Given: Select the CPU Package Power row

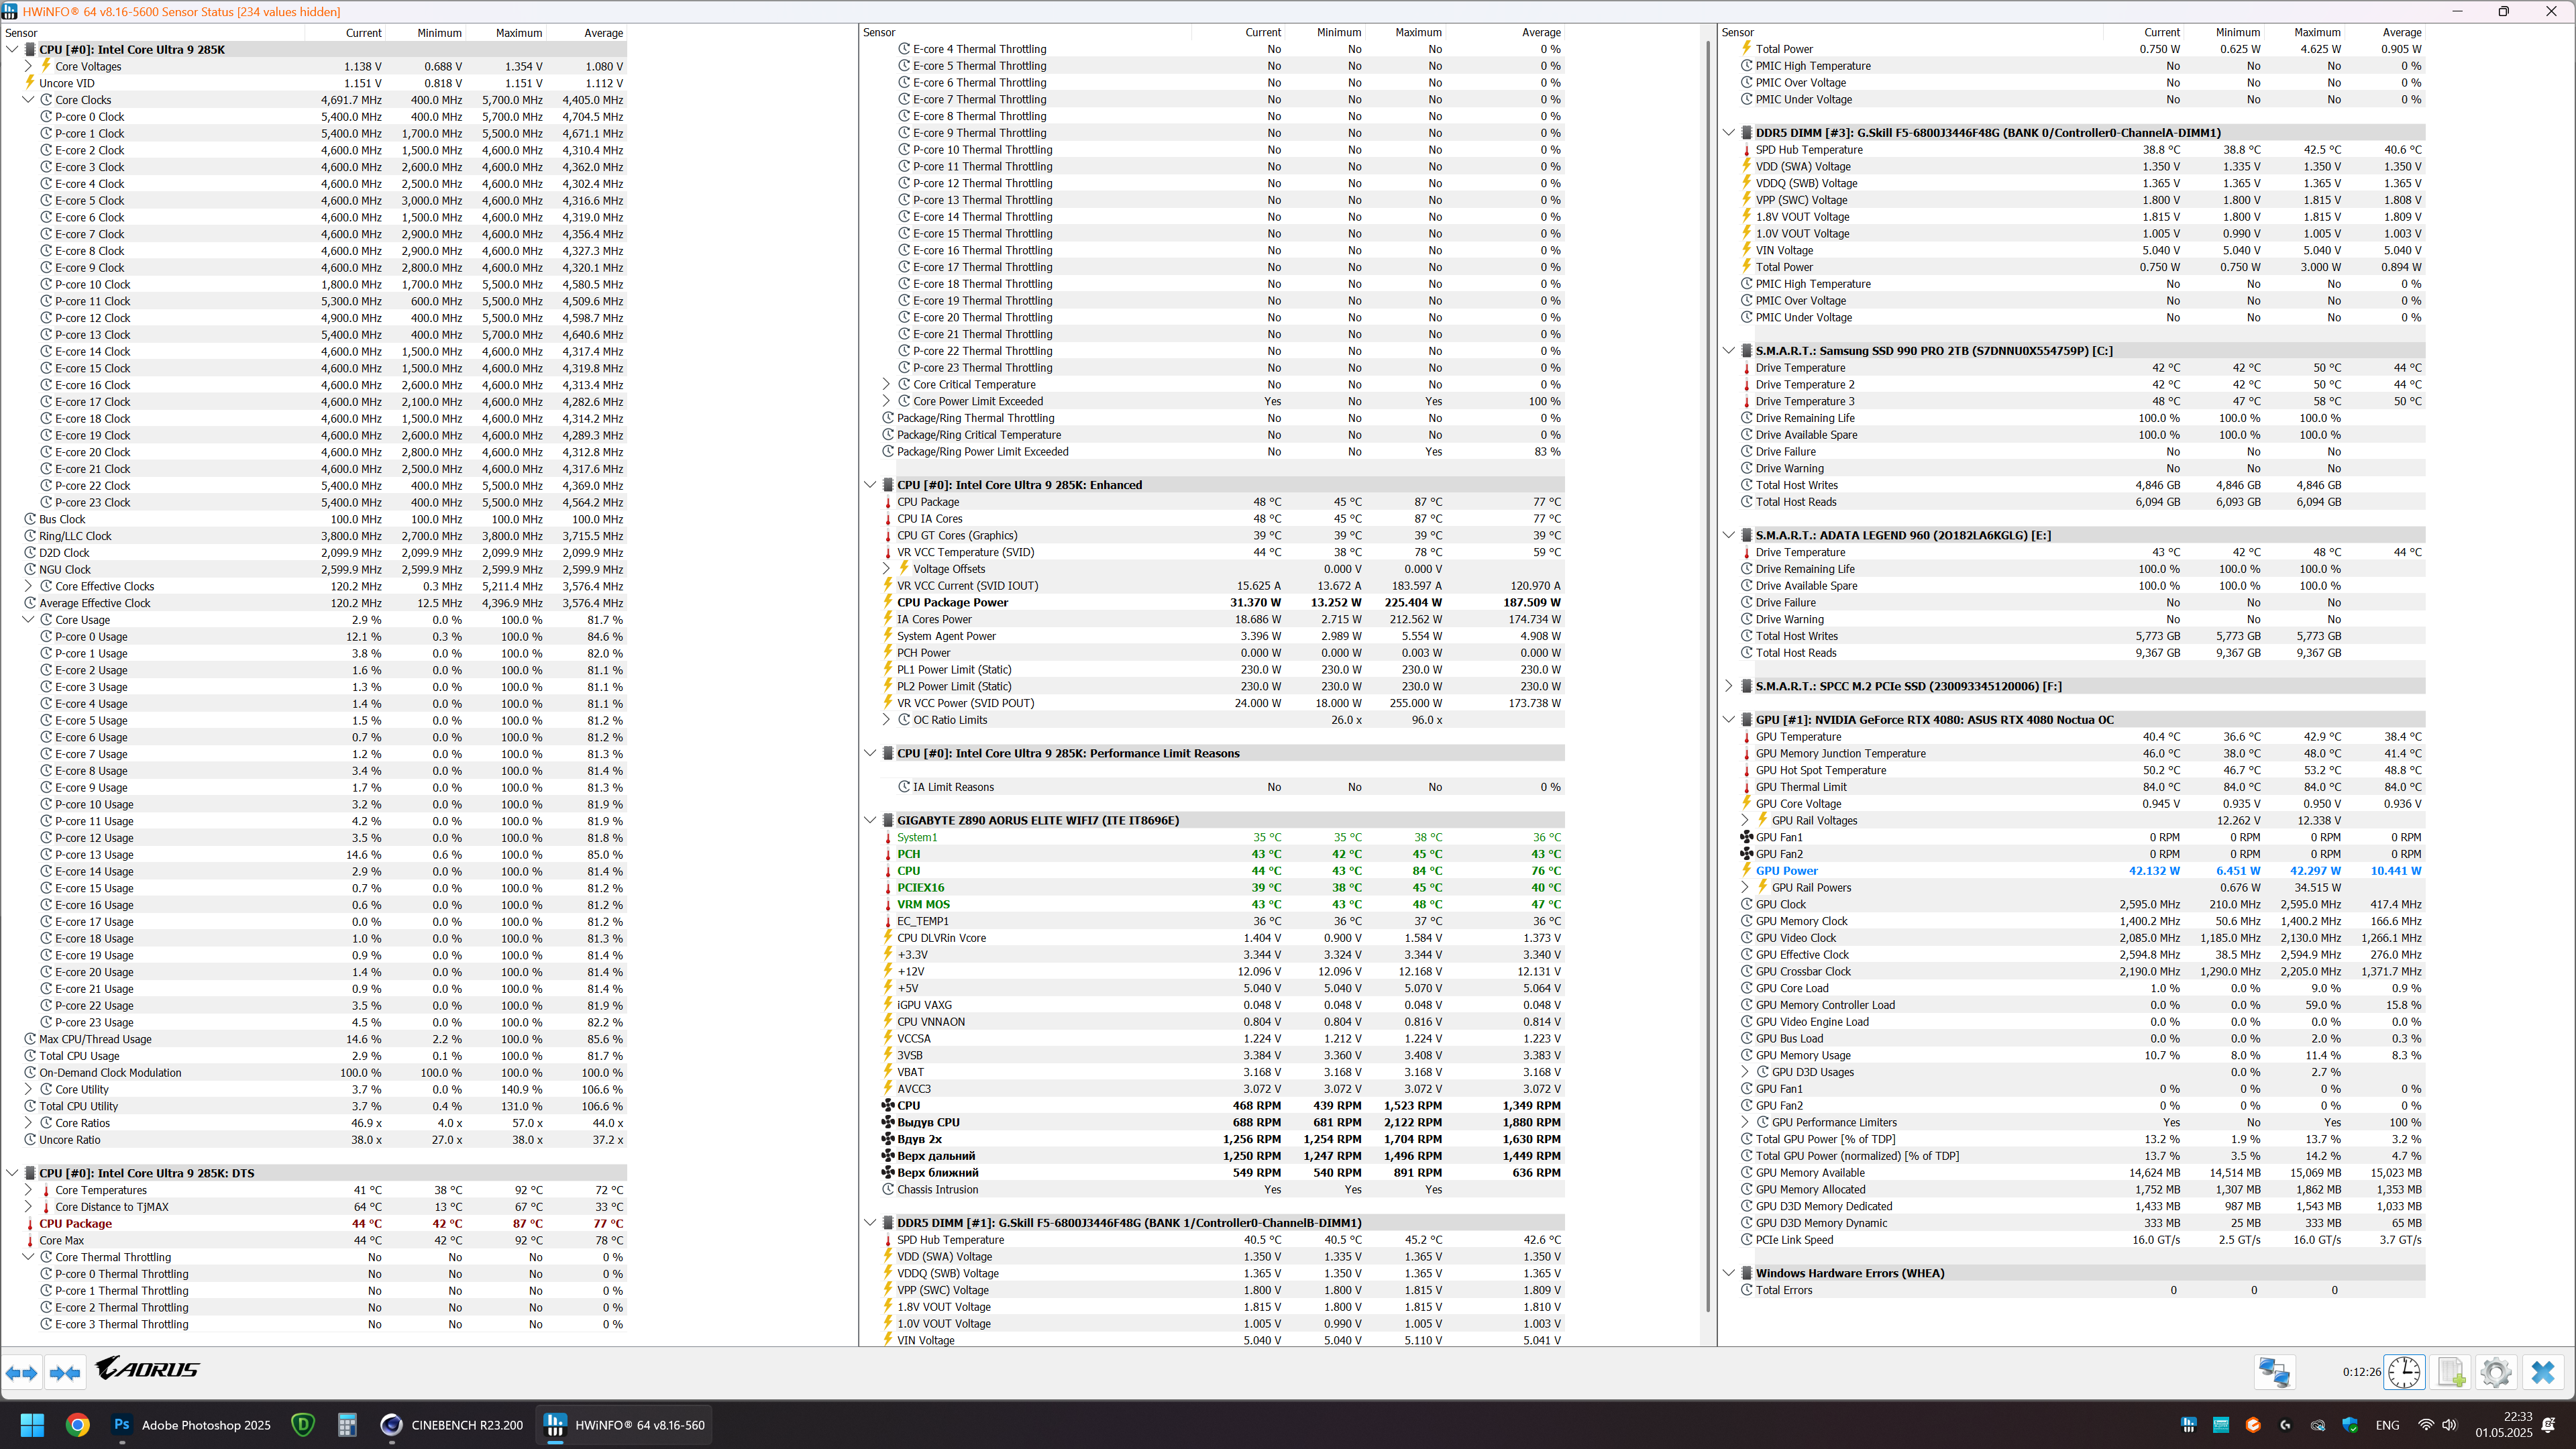Looking at the screenshot, I should [953, 602].
